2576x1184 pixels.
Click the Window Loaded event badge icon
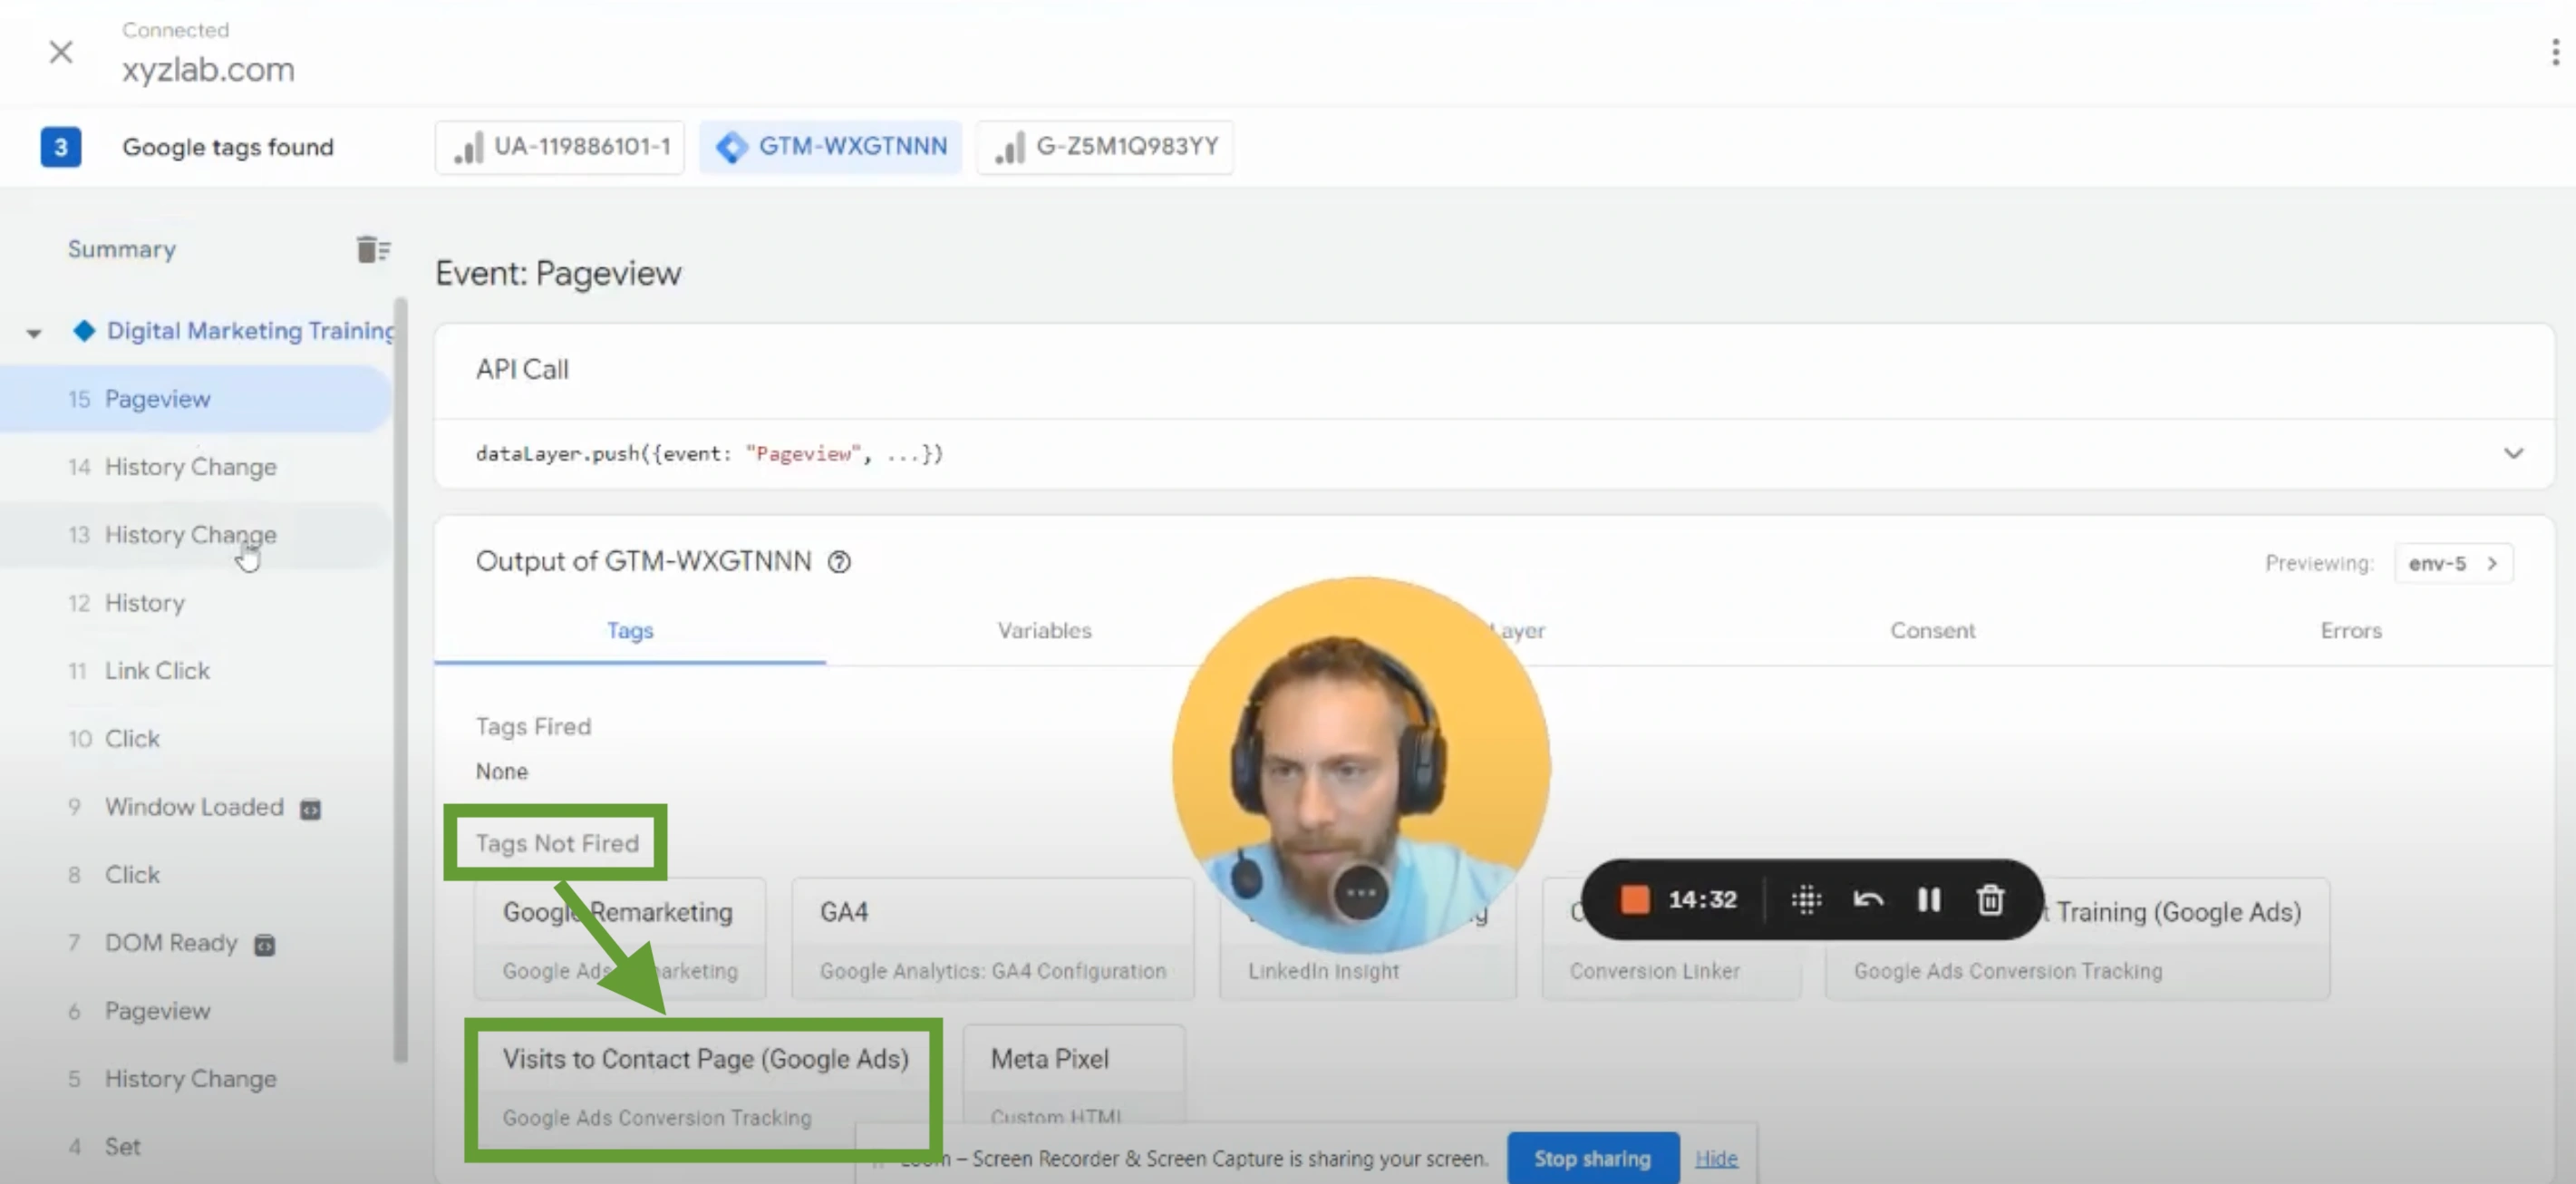click(311, 809)
